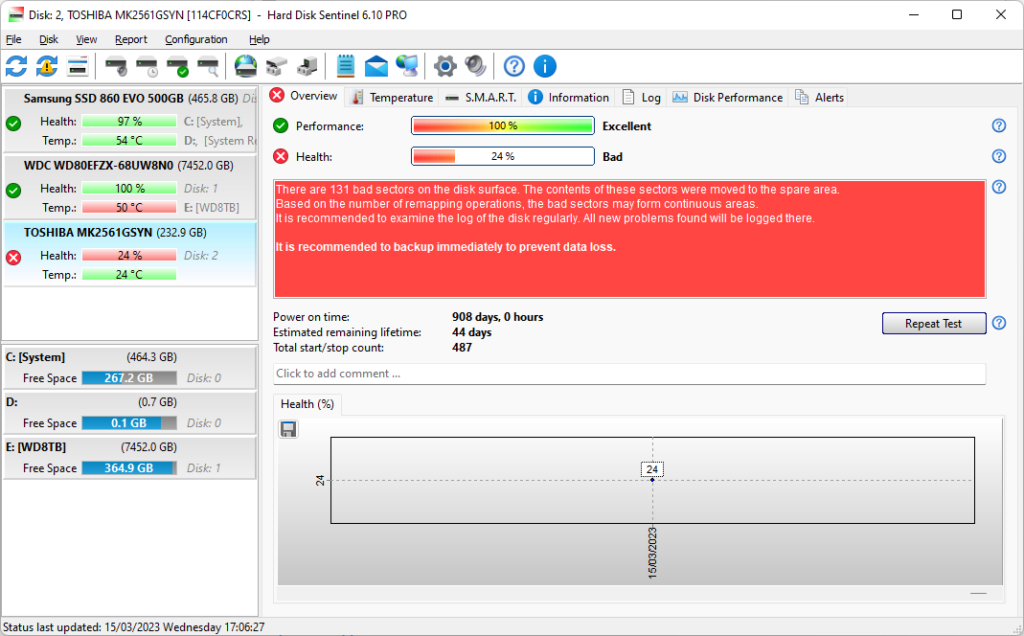Viewport: 1024px width, 636px height.
Task: Click the refresh icon with warning triangle
Action: (47, 66)
